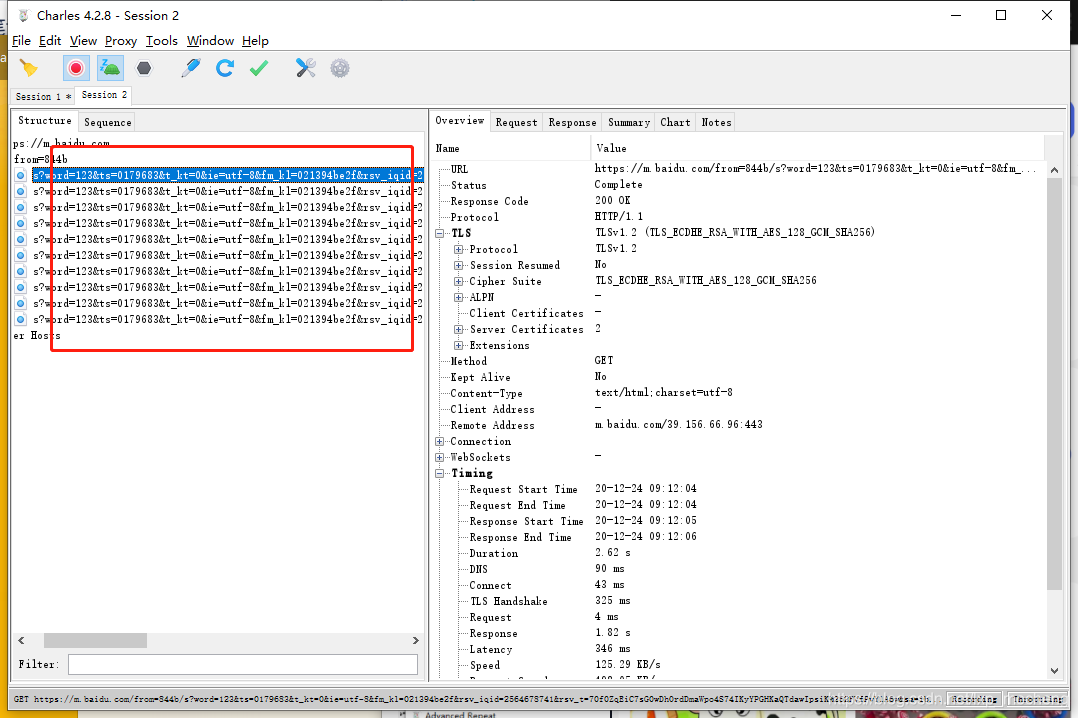
Task: Select the Content-Type value text/html;charset=utf-8
Action: click(663, 393)
